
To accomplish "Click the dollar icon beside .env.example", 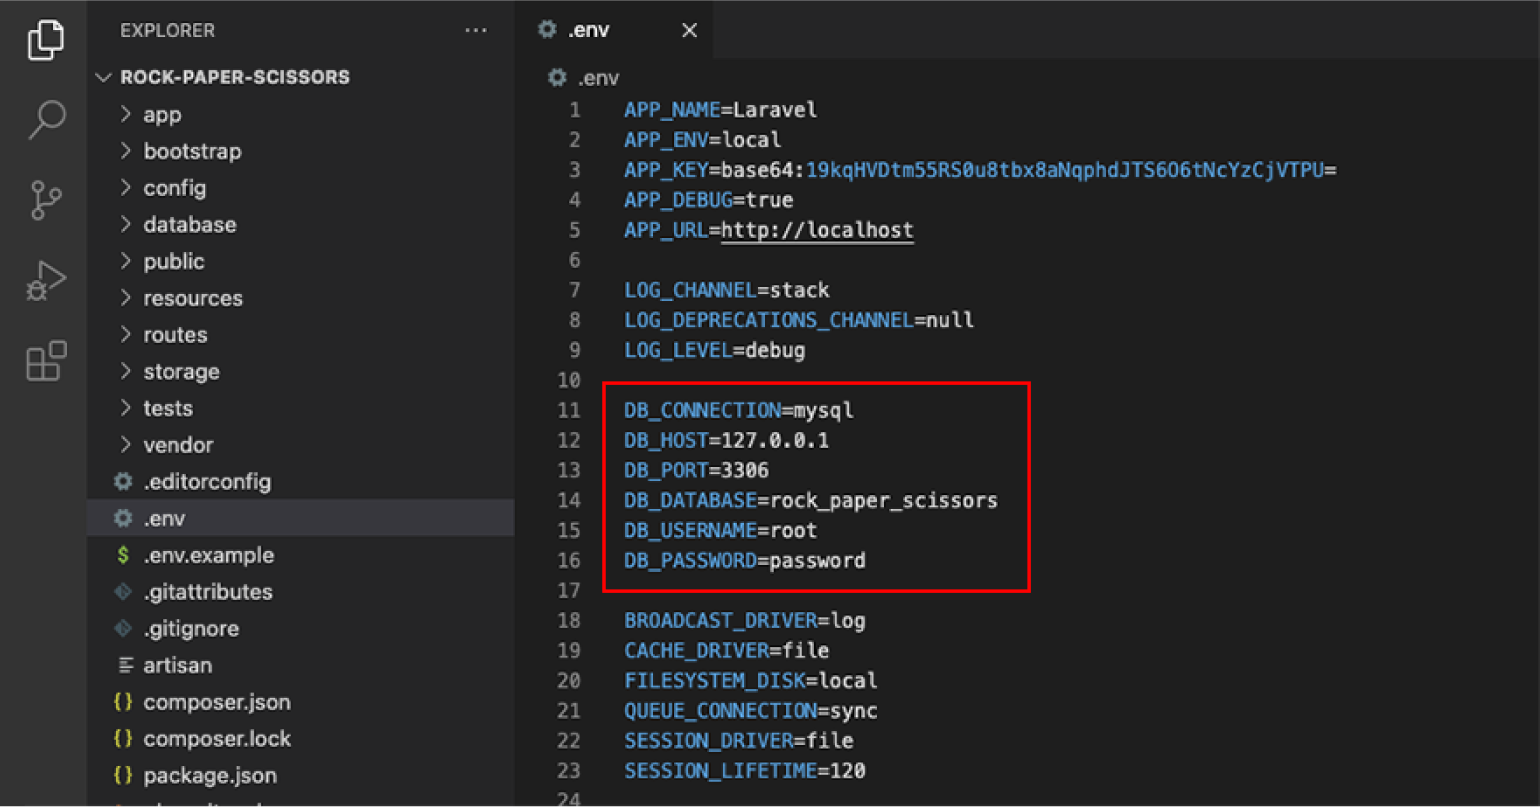I will (x=123, y=555).
